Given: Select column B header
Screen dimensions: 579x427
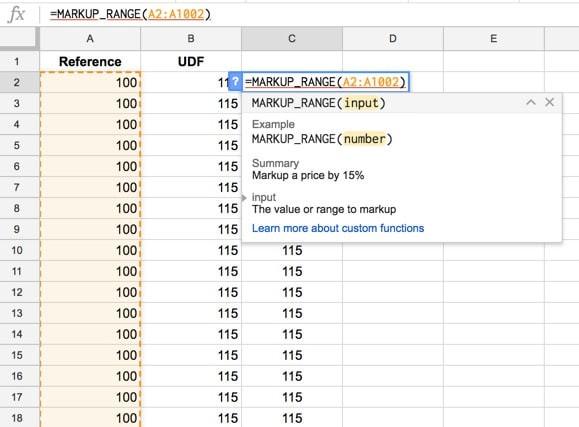Looking at the screenshot, I should [191, 39].
